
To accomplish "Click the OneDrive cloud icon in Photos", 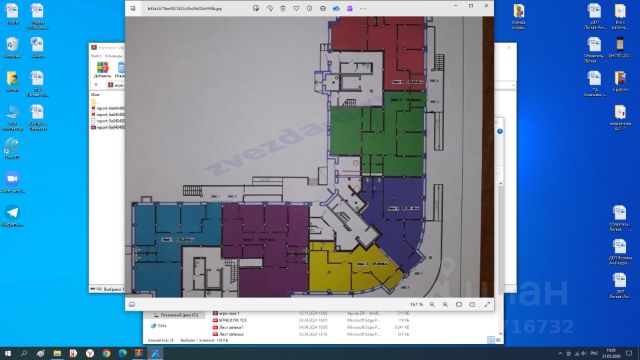I will click(336, 8).
